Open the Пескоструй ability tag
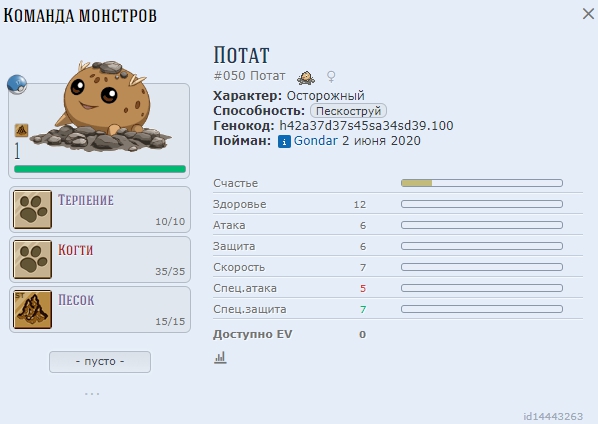The width and height of the screenshot is (598, 424). pyautogui.click(x=348, y=111)
